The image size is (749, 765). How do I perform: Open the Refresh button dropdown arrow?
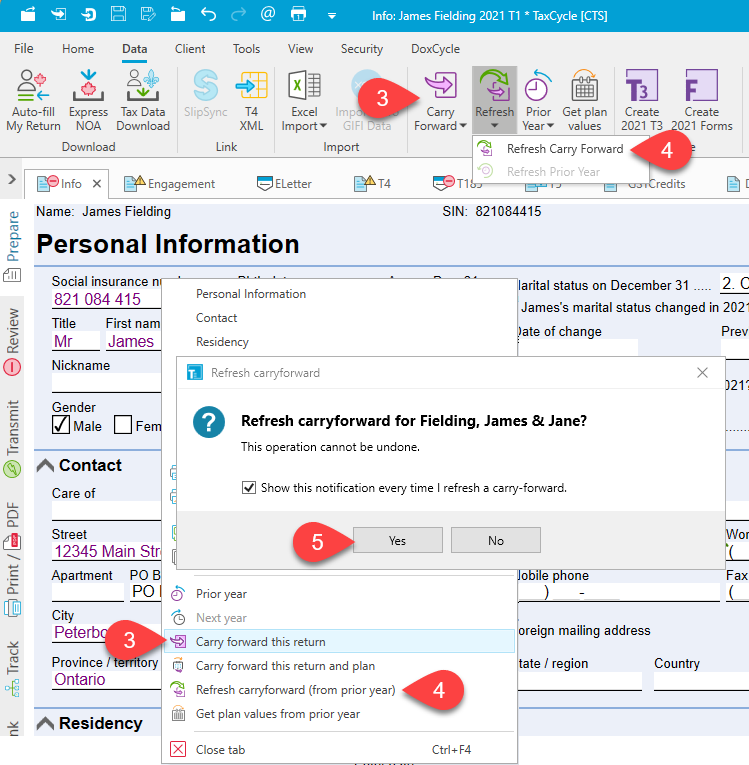tap(494, 126)
